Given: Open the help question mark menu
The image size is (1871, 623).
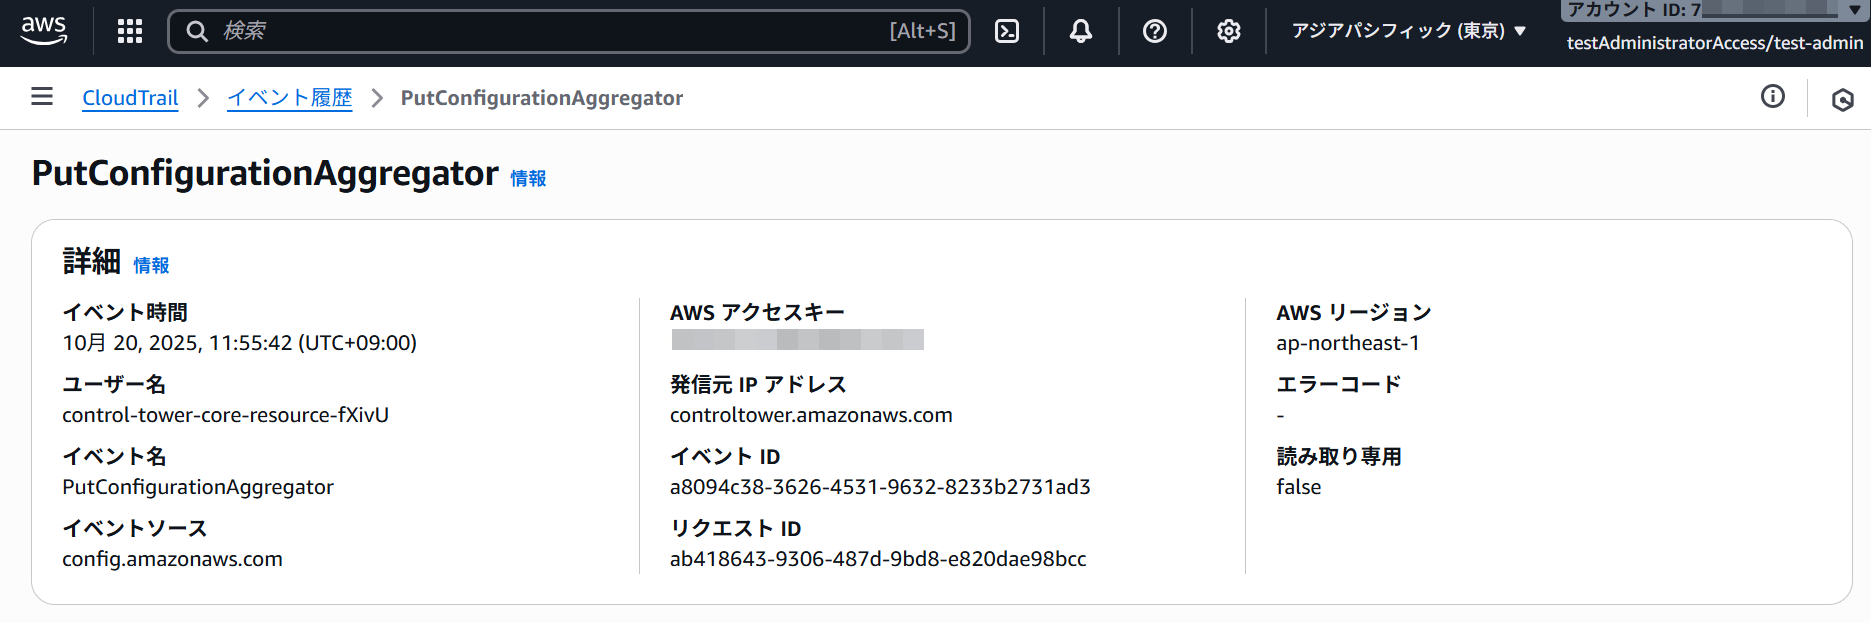Looking at the screenshot, I should (1155, 31).
